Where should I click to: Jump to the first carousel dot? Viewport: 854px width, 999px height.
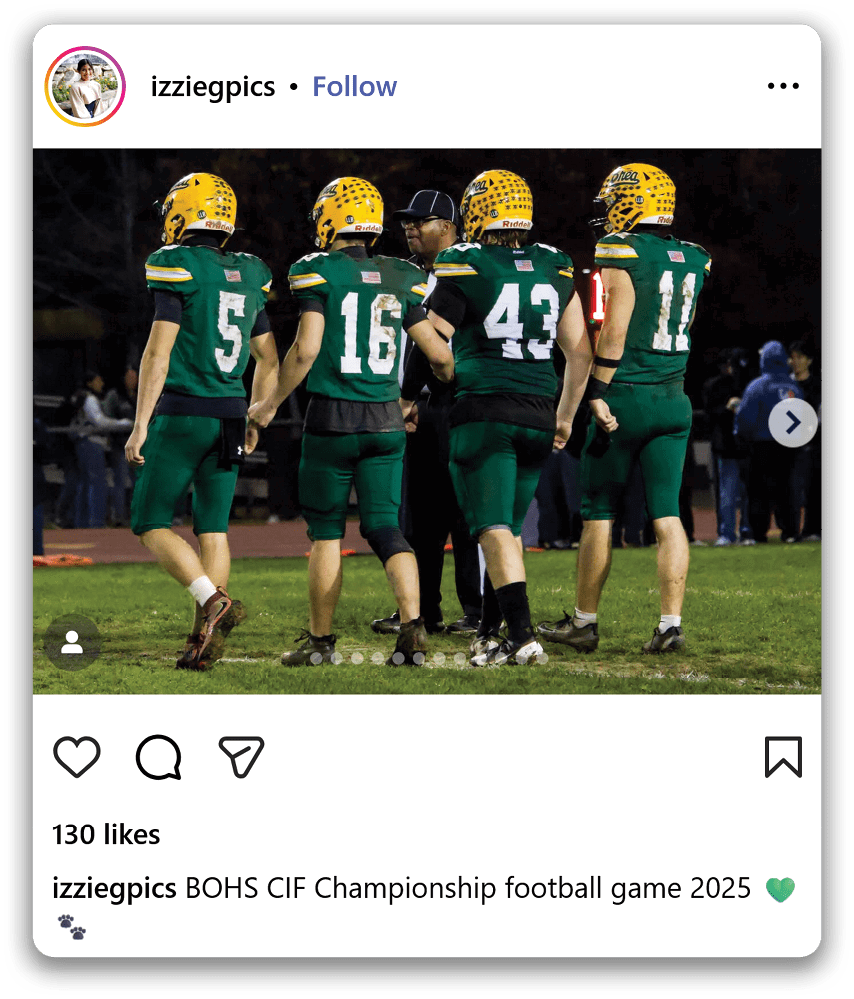point(316,658)
